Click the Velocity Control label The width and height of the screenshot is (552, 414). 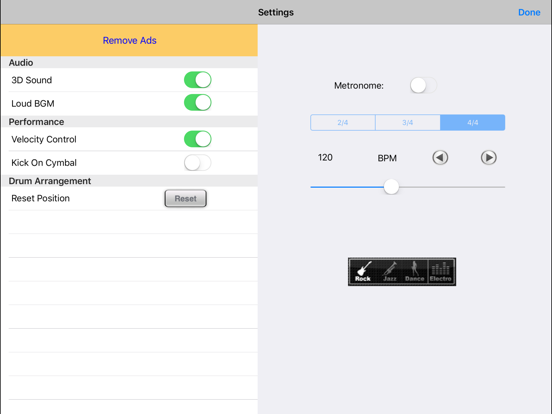pyautogui.click(x=44, y=139)
